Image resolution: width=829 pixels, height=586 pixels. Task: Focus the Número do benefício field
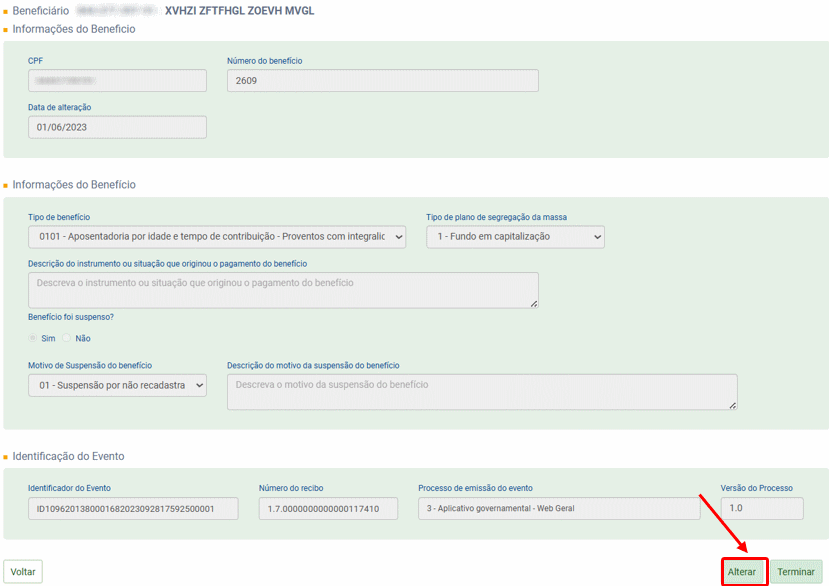(382, 80)
